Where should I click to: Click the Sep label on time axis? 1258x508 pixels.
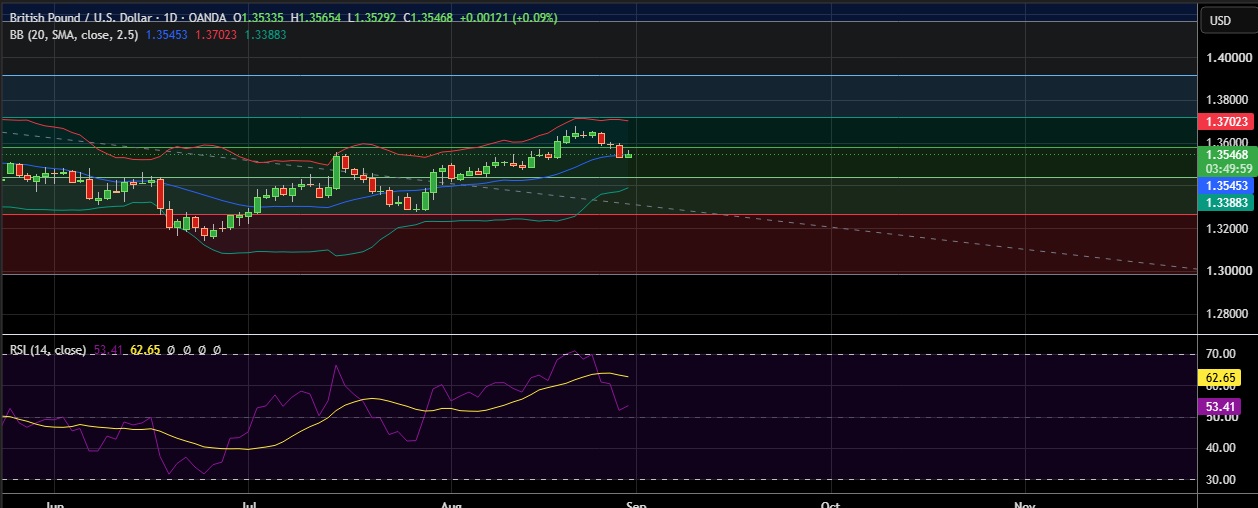[x=637, y=503]
